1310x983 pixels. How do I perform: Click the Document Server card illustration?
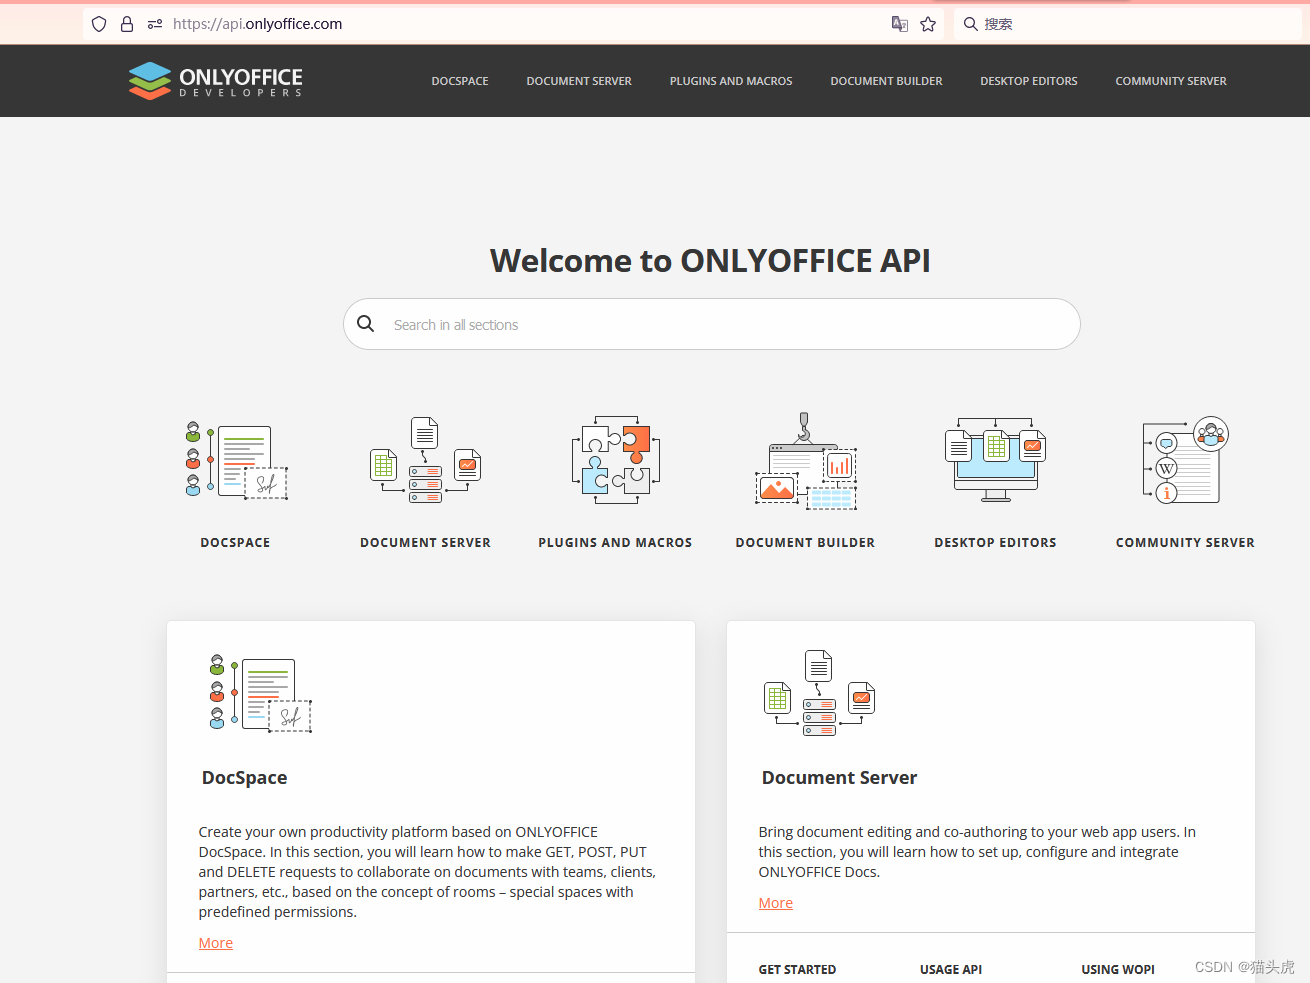[x=820, y=693]
